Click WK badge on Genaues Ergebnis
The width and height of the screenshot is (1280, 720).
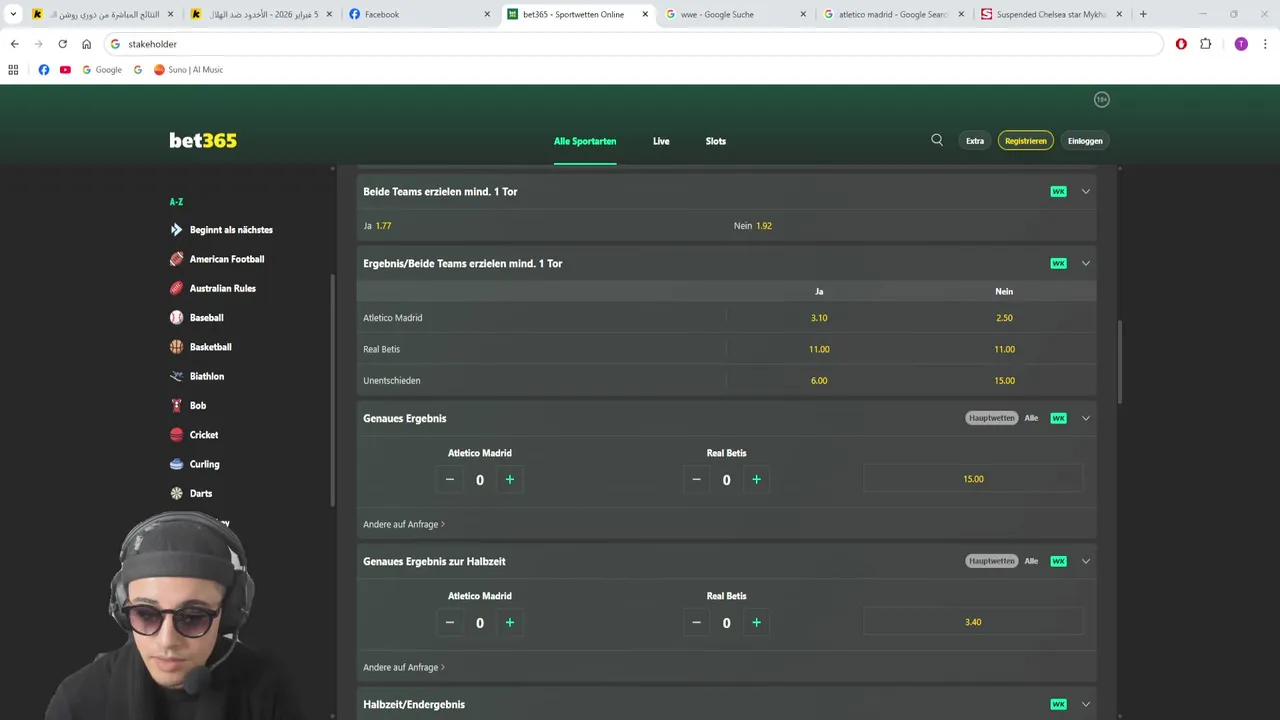(x=1058, y=418)
